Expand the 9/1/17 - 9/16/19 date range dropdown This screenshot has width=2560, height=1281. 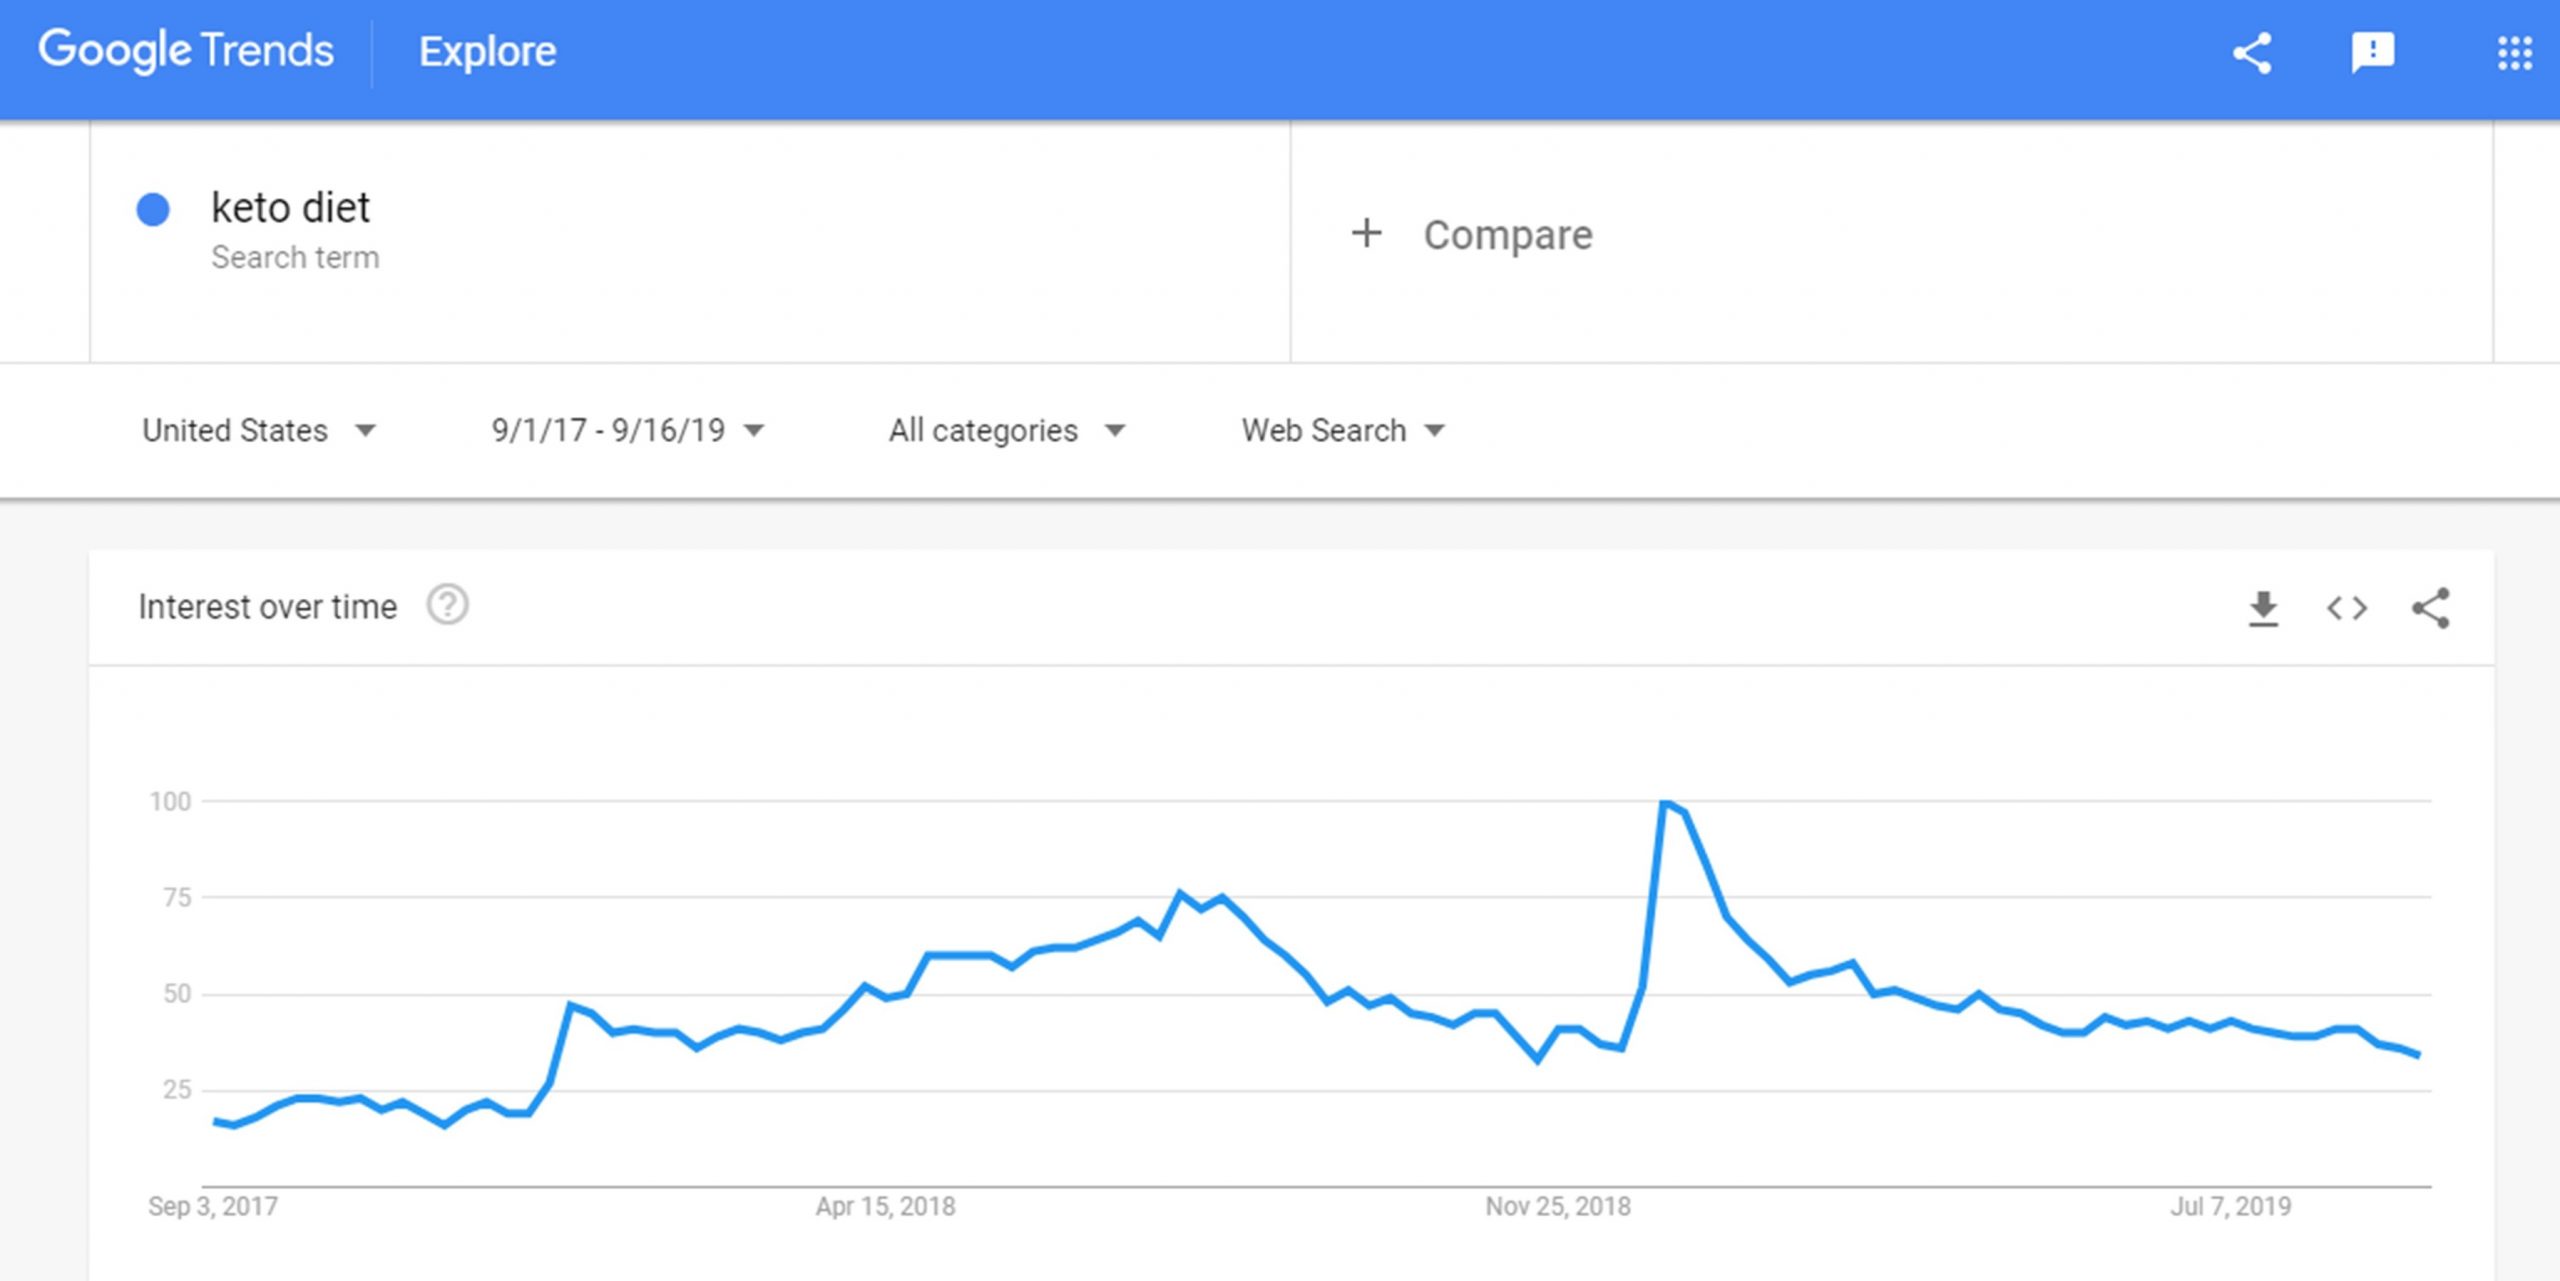tap(627, 430)
